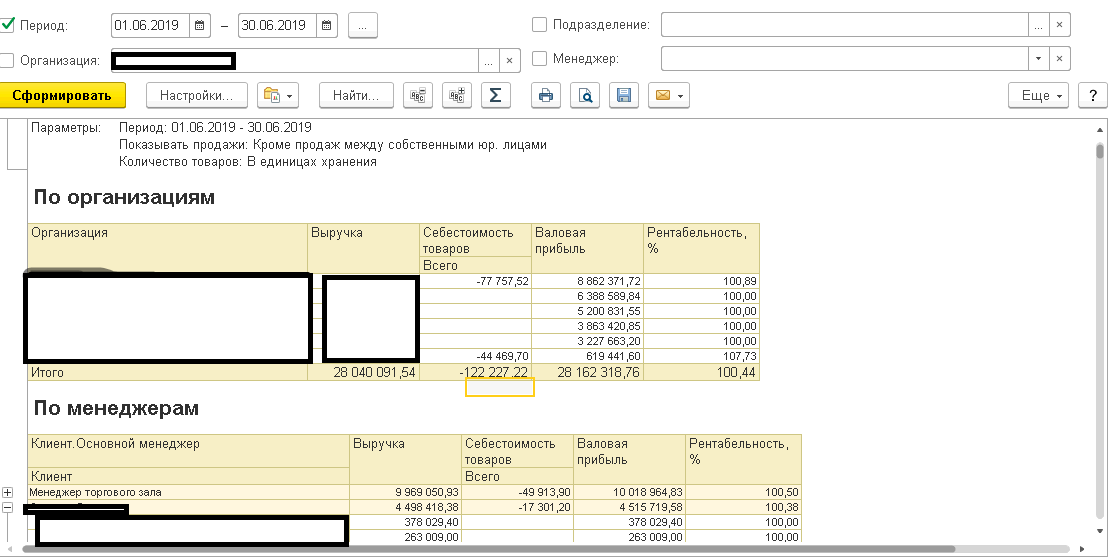Open calendar for the 30.06.2019 end date
1110x558 pixels.
point(326,25)
